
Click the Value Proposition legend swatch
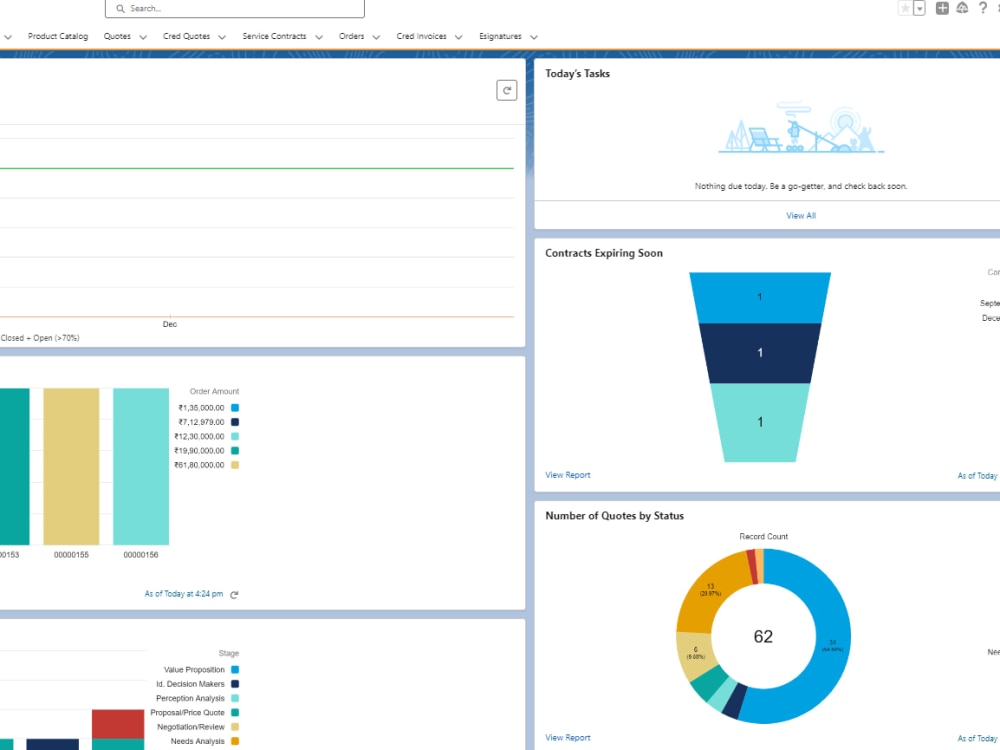pos(235,670)
